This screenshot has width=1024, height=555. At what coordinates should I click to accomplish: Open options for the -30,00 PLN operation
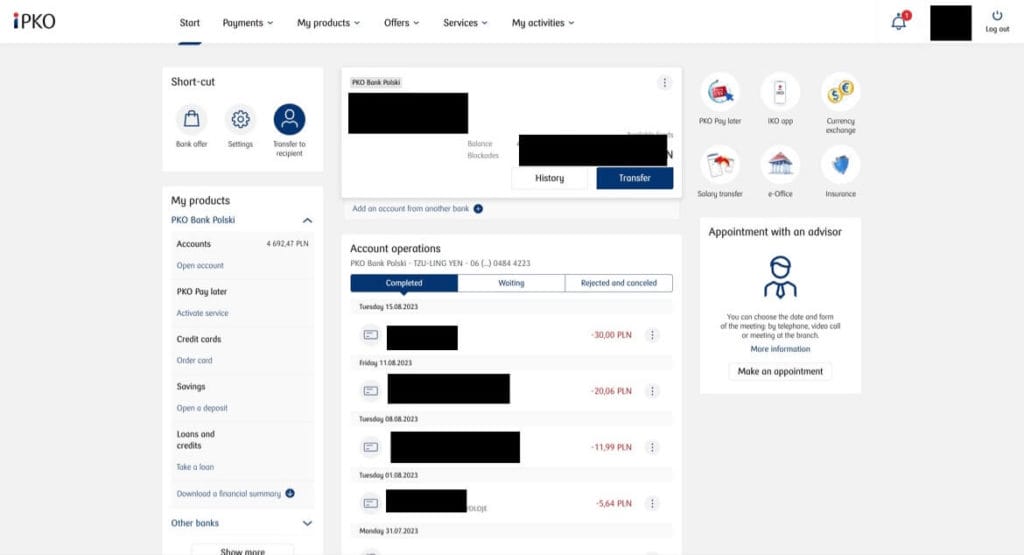652,335
